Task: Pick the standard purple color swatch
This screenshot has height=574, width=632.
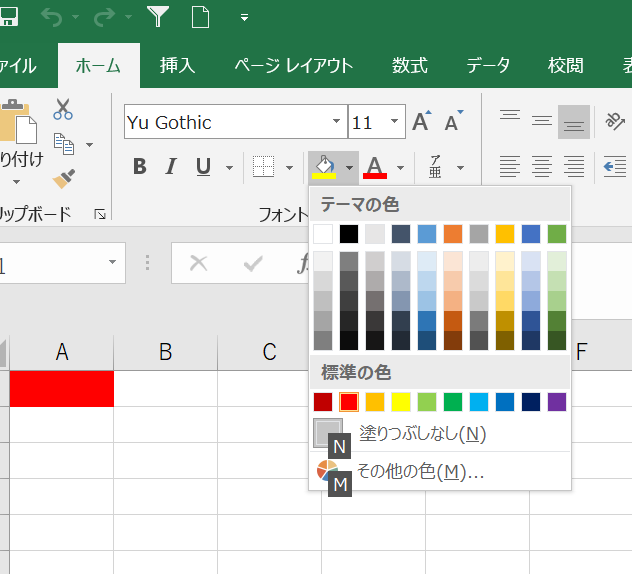Action: 557,402
